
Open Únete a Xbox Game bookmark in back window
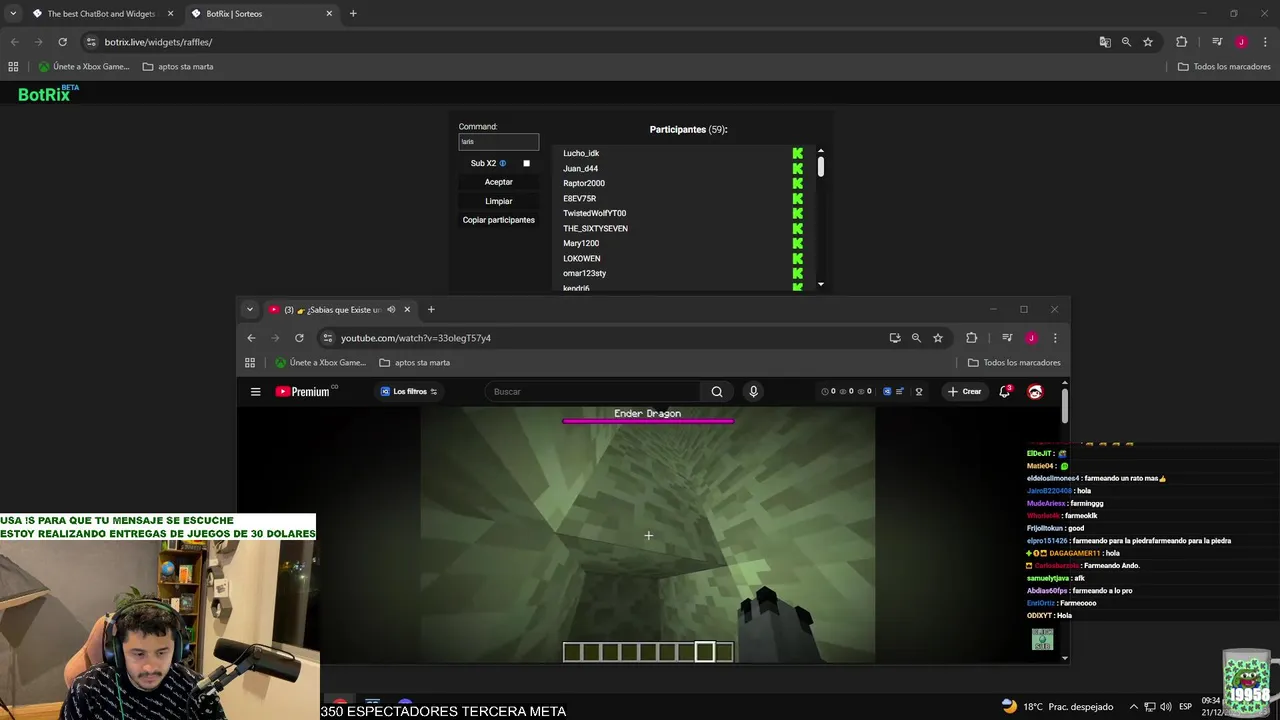[x=84, y=67]
